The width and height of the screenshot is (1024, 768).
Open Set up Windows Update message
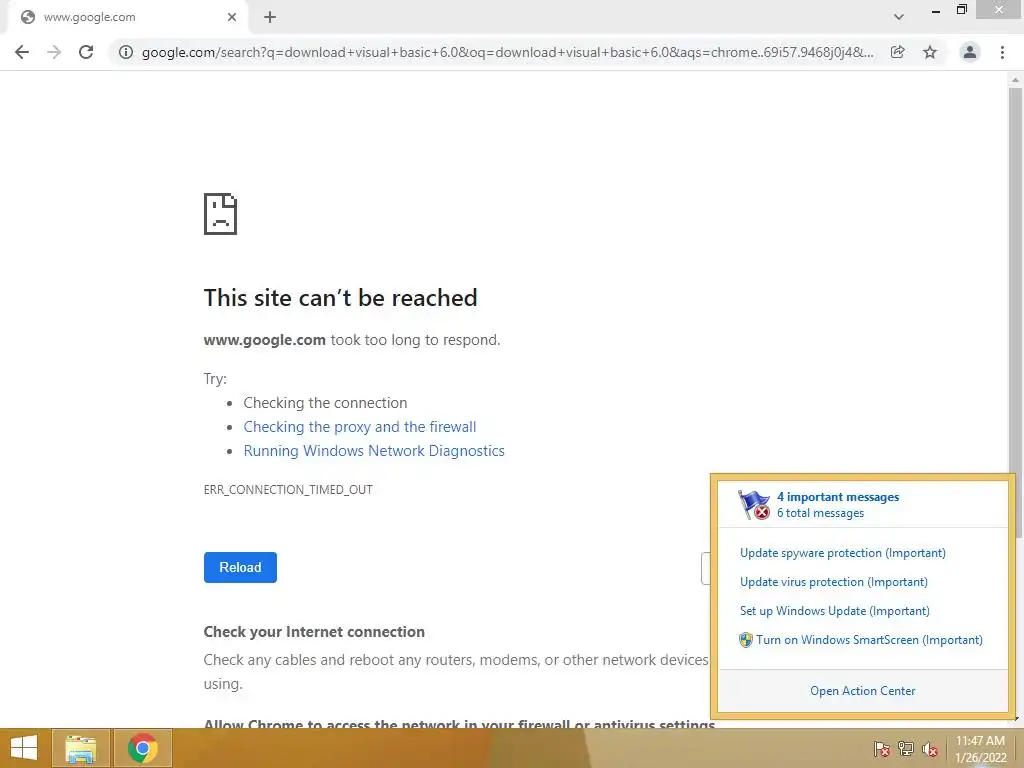[835, 611]
